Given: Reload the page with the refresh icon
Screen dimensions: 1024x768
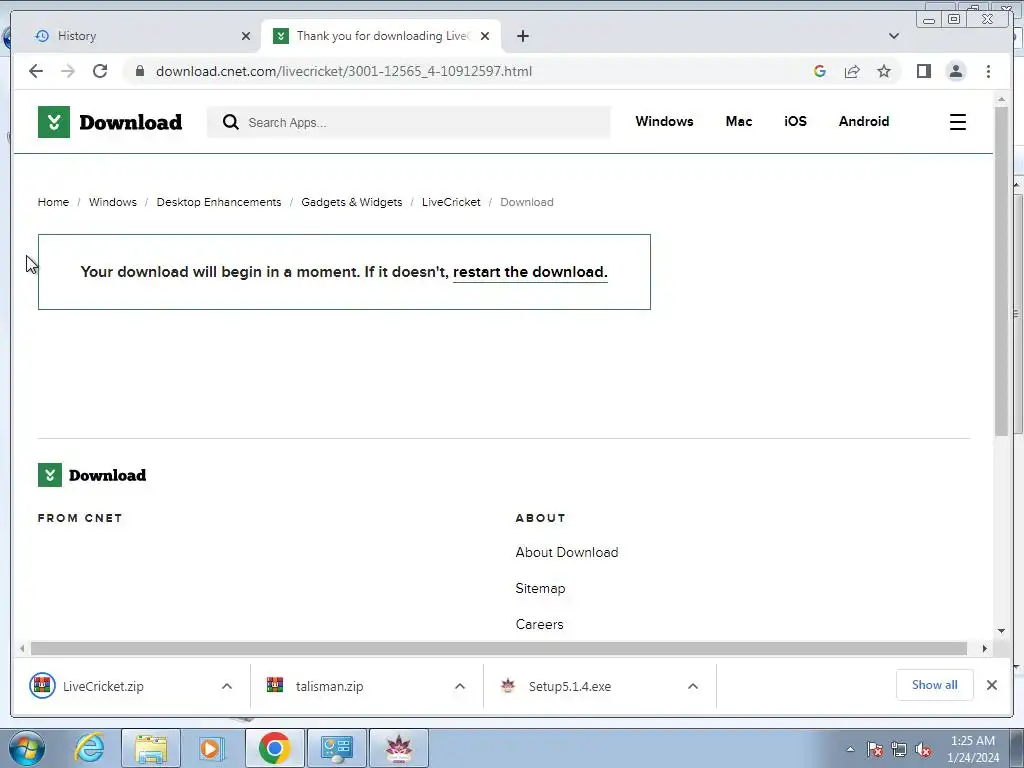Looking at the screenshot, I should click(x=100, y=71).
